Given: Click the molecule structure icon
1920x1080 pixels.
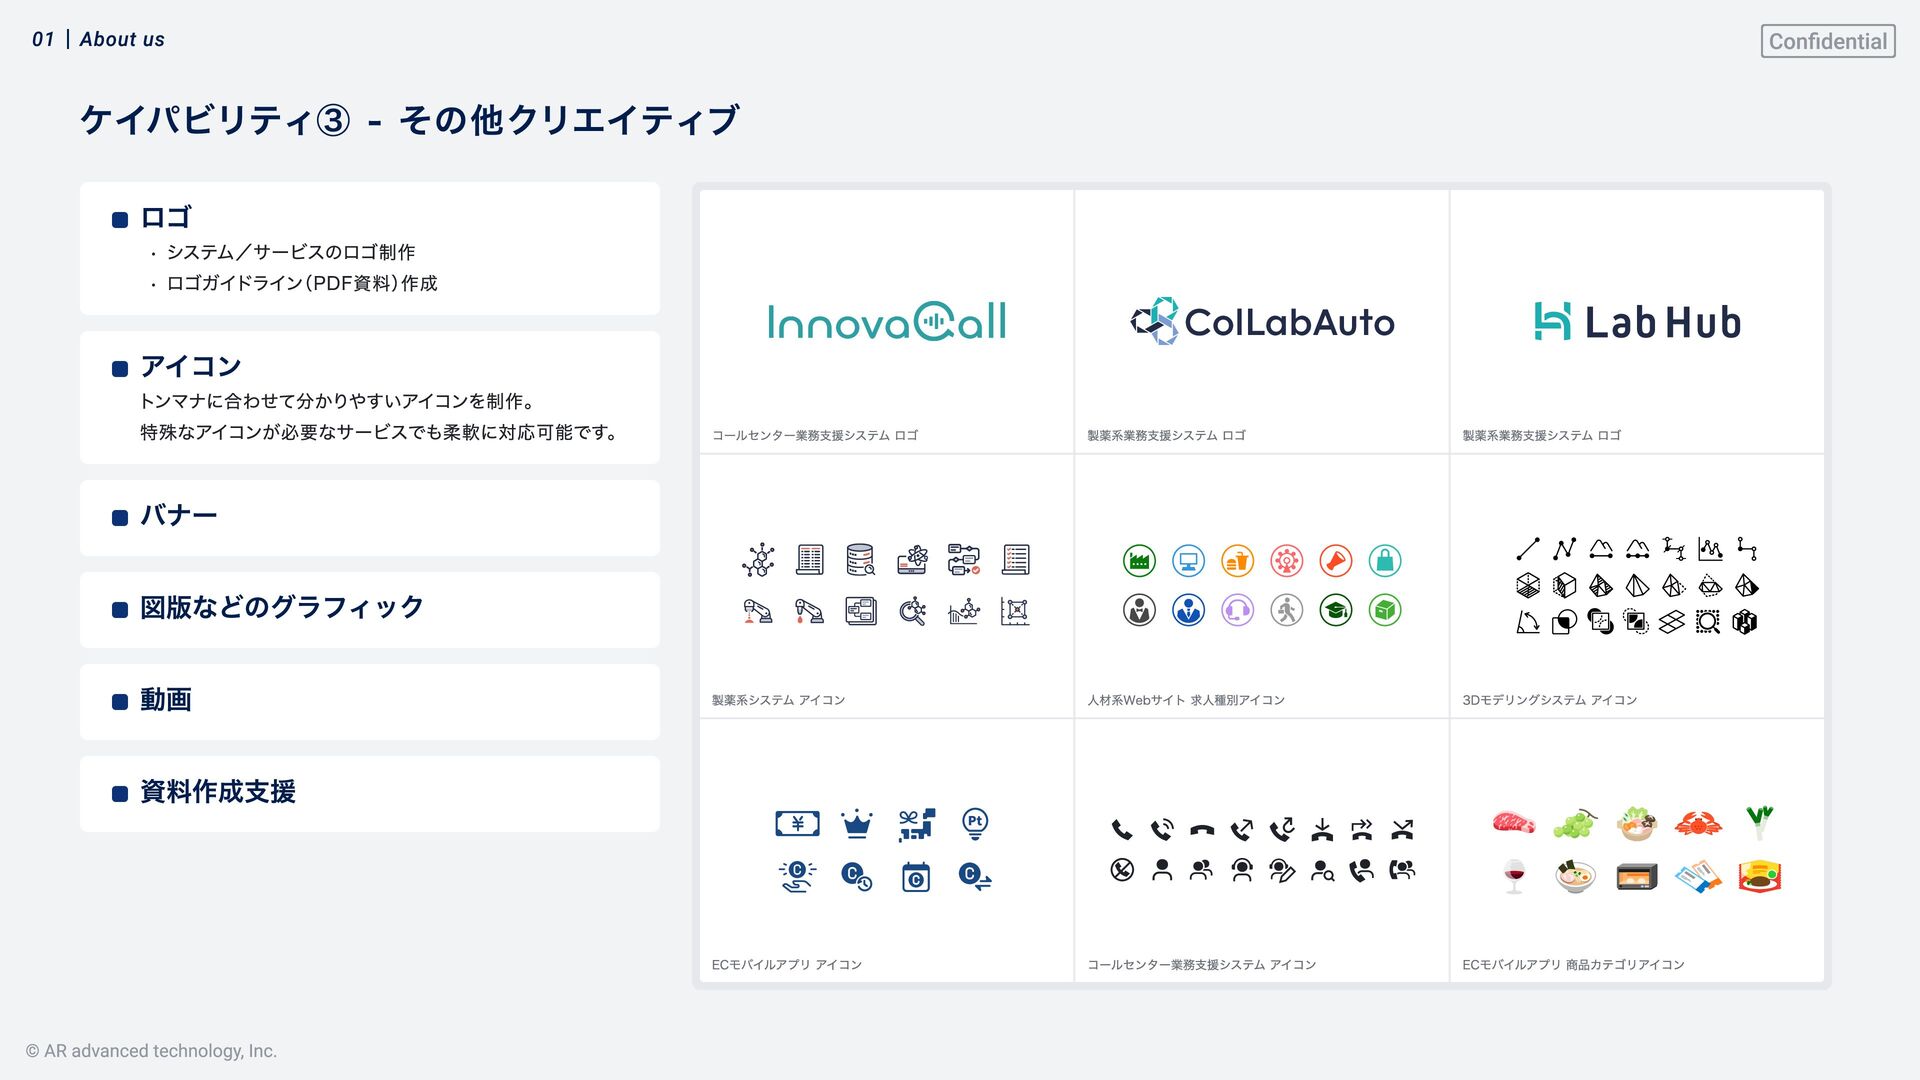Looking at the screenshot, I should click(759, 560).
